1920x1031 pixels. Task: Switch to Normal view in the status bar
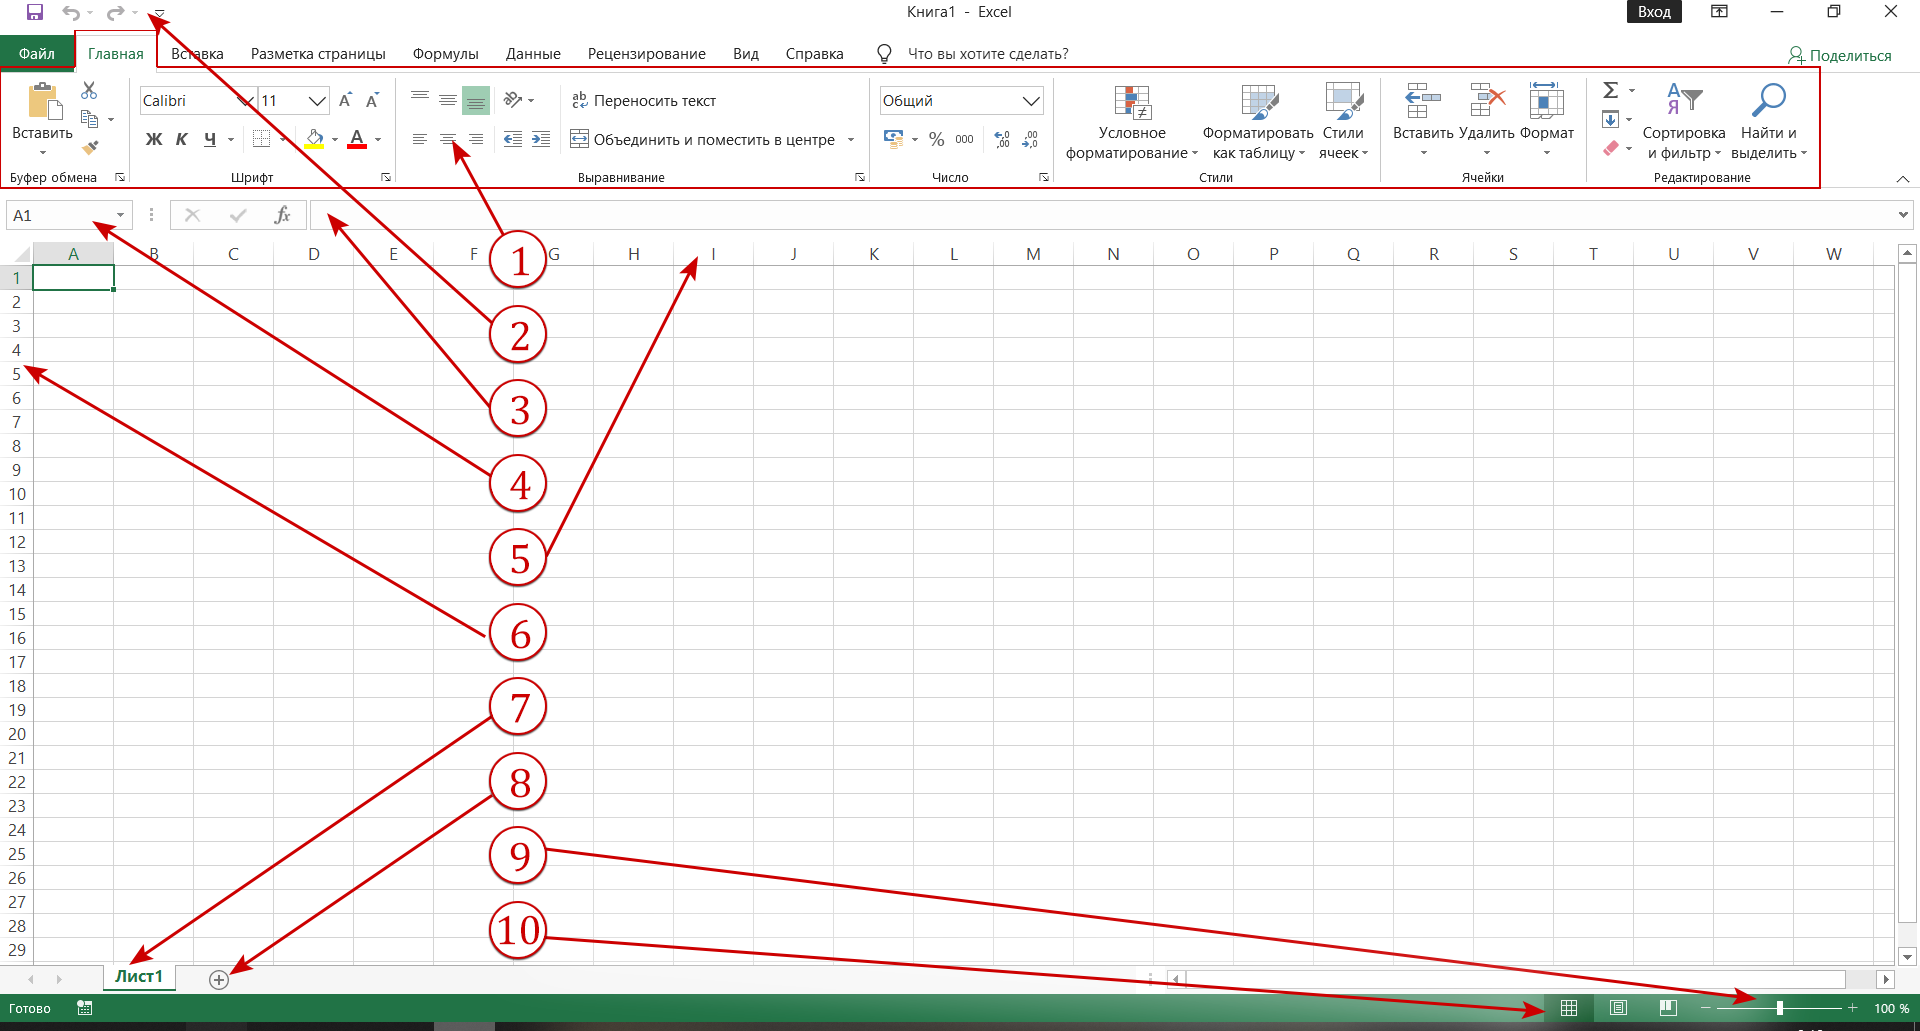click(x=1569, y=1008)
